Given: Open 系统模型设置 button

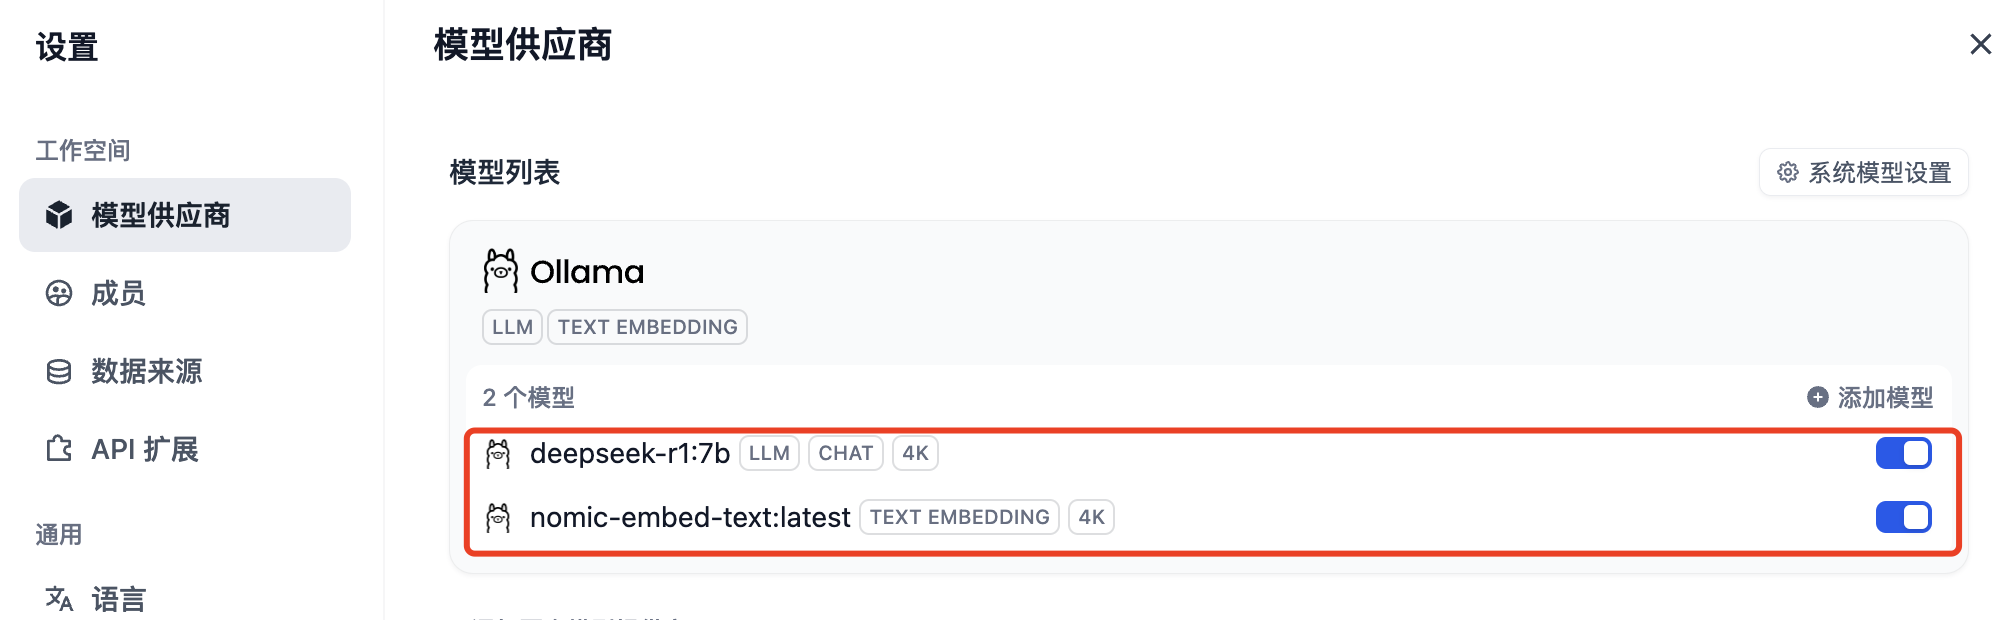Looking at the screenshot, I should [x=1864, y=173].
